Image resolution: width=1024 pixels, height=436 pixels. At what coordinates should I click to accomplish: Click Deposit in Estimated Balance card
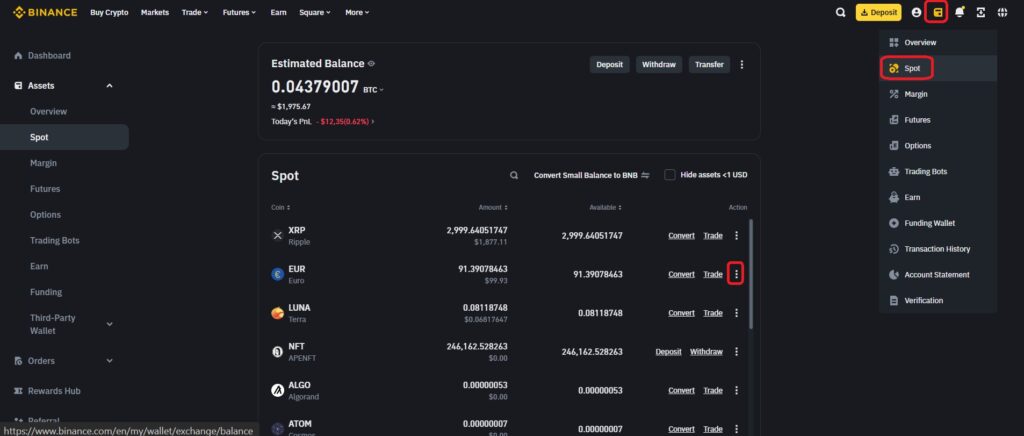pyautogui.click(x=609, y=65)
